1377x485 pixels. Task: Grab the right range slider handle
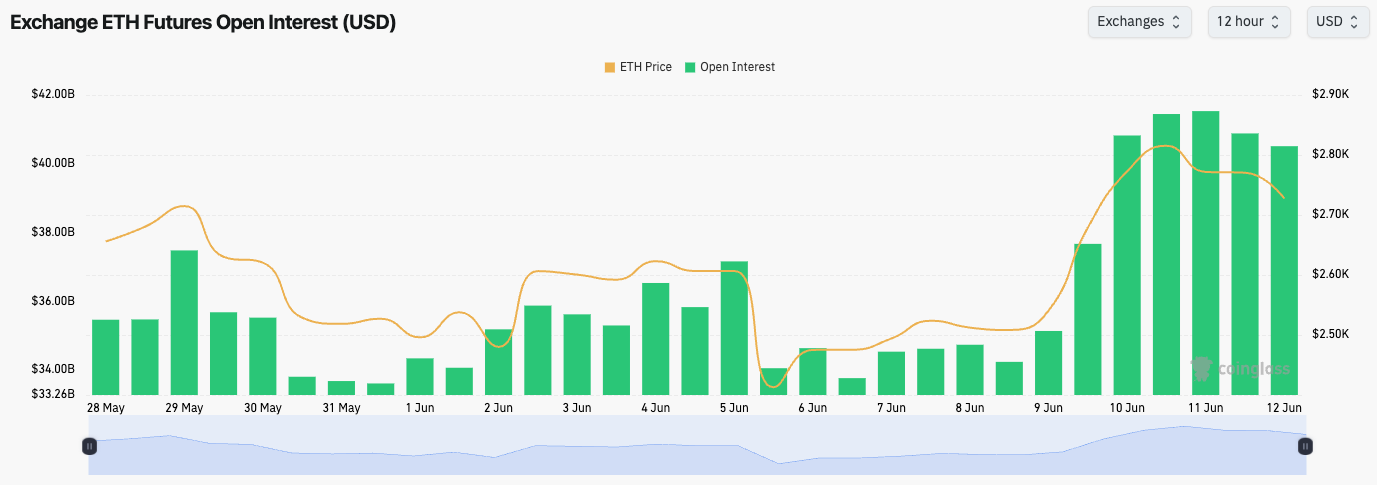pyautogui.click(x=1305, y=446)
